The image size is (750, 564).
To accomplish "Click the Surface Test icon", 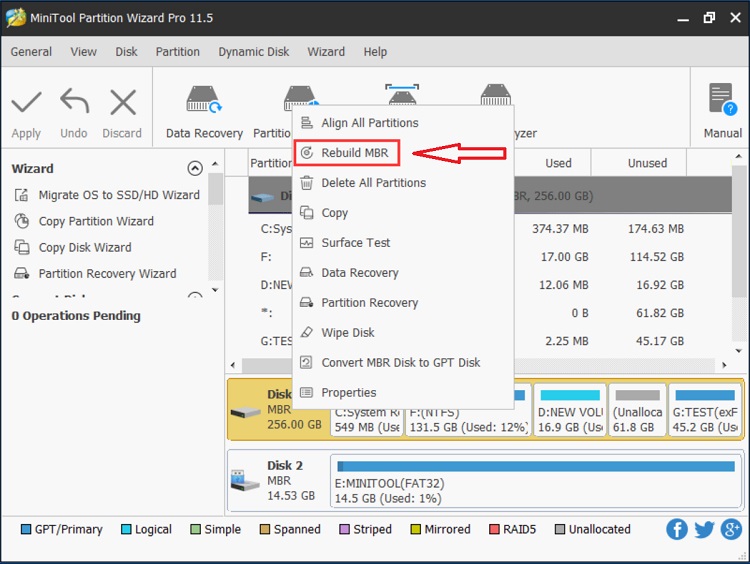I will click(x=307, y=243).
